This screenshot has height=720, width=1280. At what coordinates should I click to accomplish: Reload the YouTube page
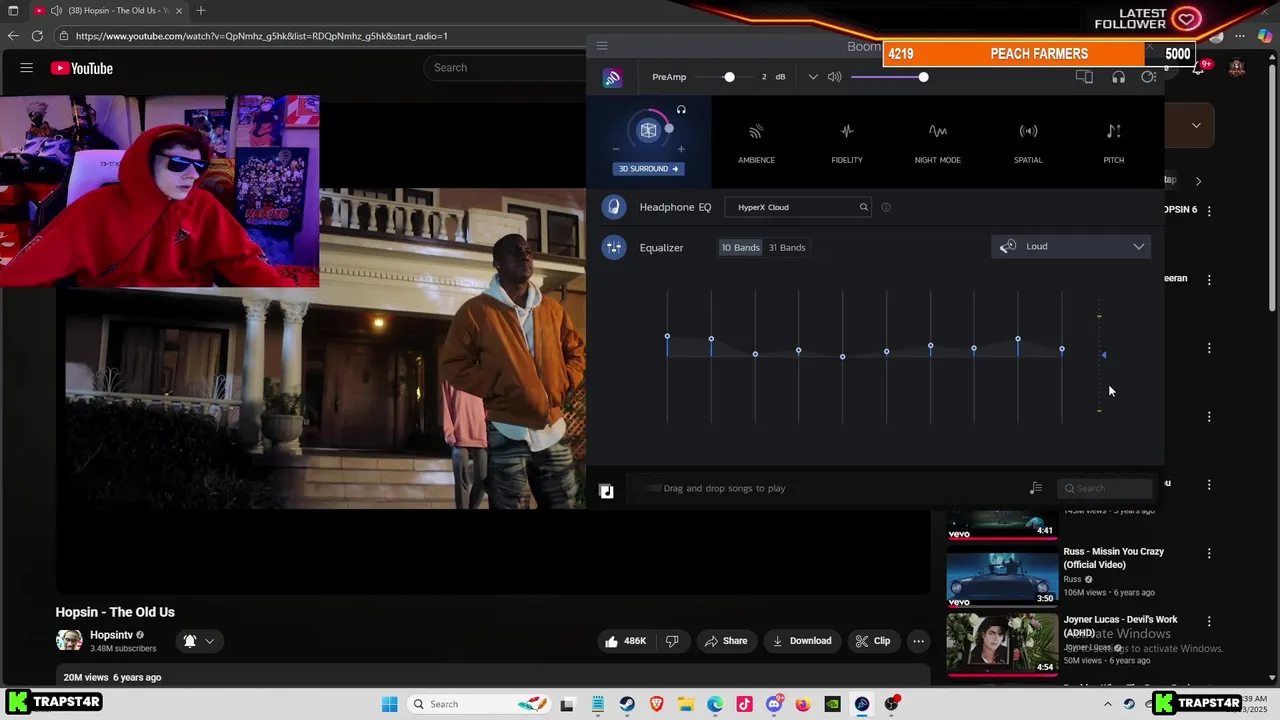pyautogui.click(x=37, y=36)
